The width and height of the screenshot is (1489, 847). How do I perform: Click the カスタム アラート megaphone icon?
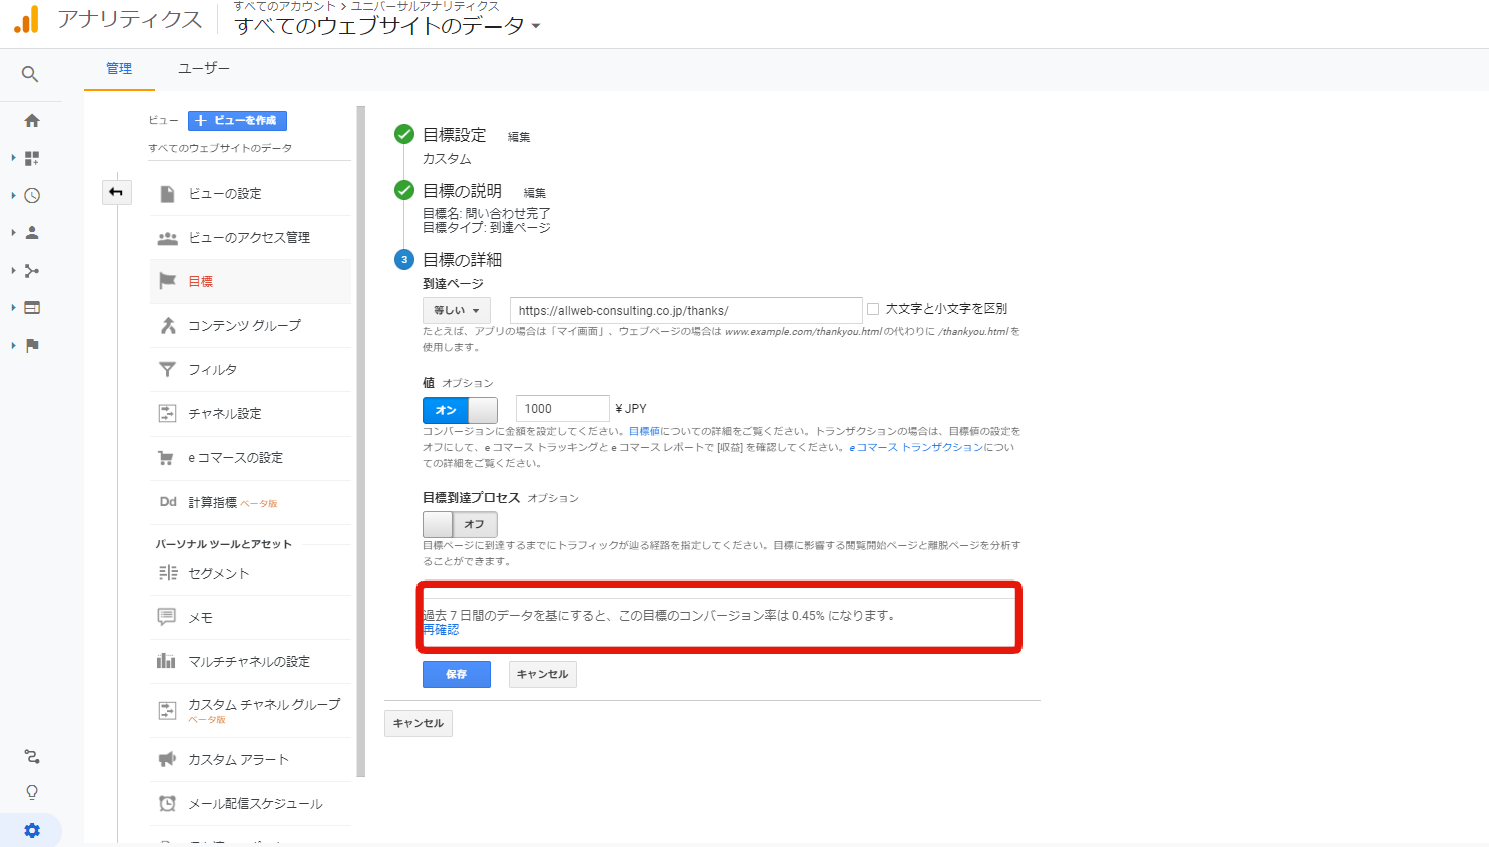[167, 760]
